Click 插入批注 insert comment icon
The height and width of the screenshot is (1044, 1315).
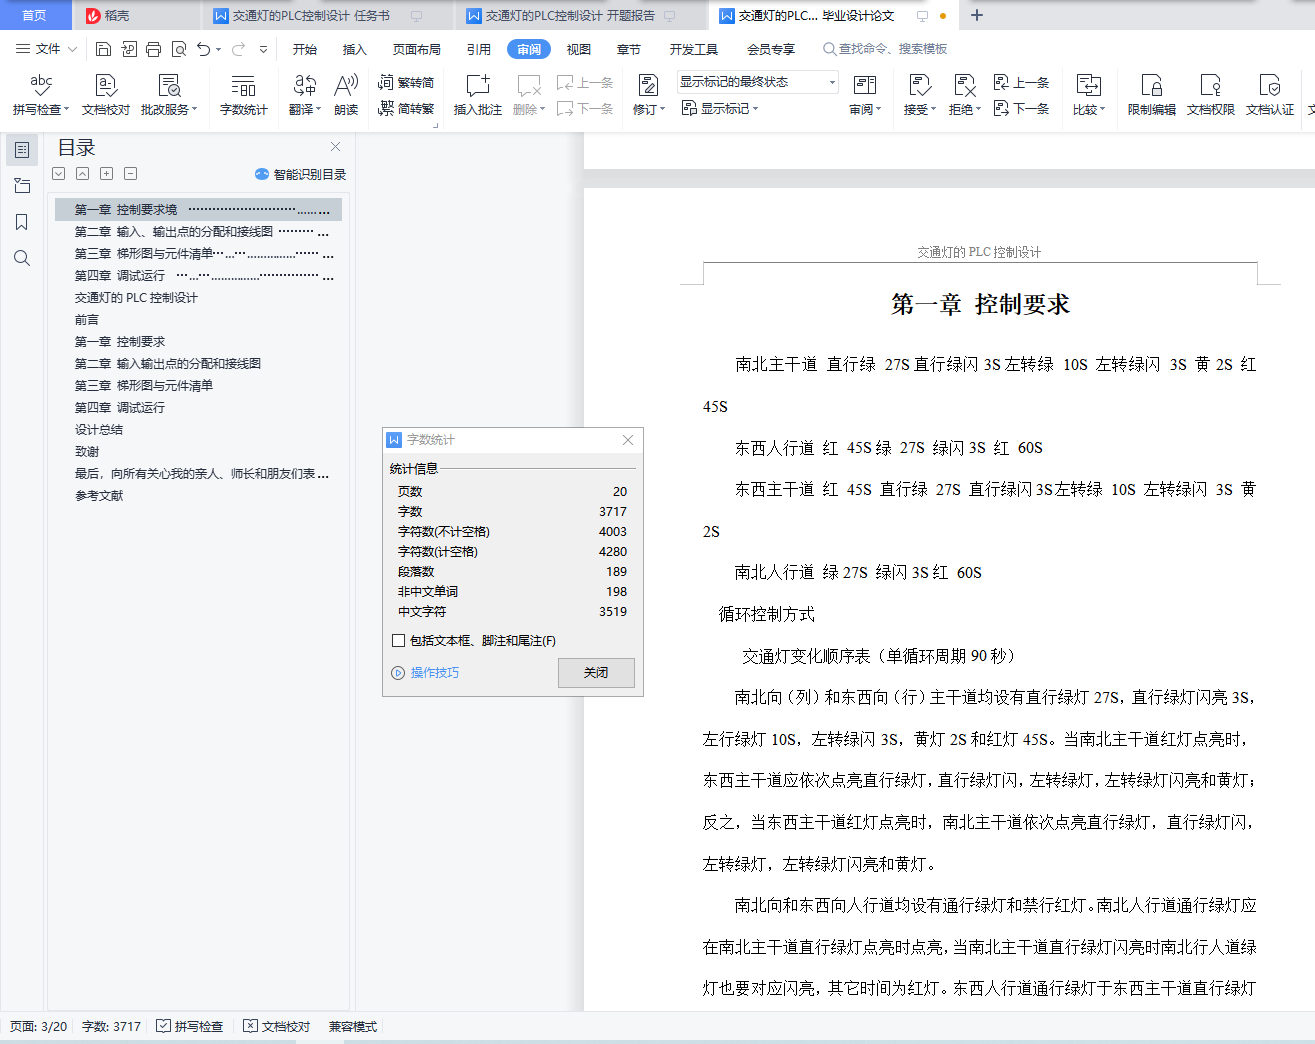coord(478,95)
